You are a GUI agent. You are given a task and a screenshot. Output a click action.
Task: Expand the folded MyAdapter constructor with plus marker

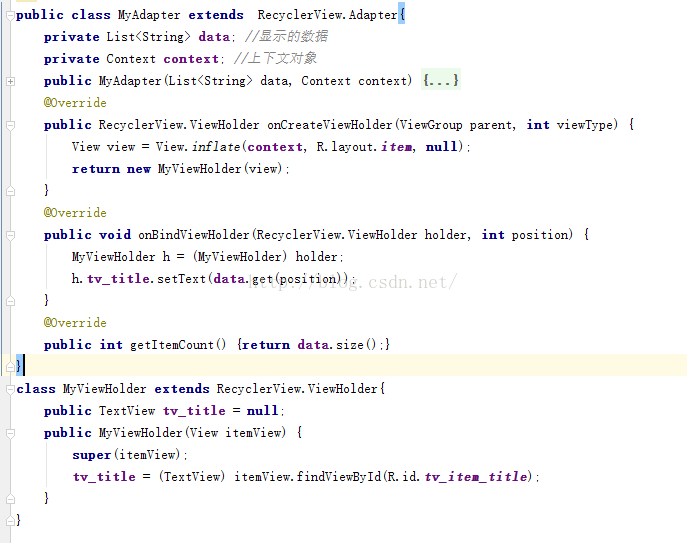click(10, 81)
